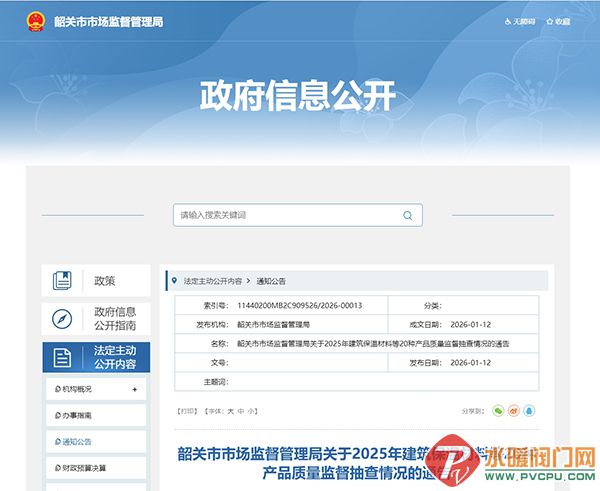This screenshot has height=491, width=600.
Task: Click 收藏 to favorite the site
Action: click(557, 21)
